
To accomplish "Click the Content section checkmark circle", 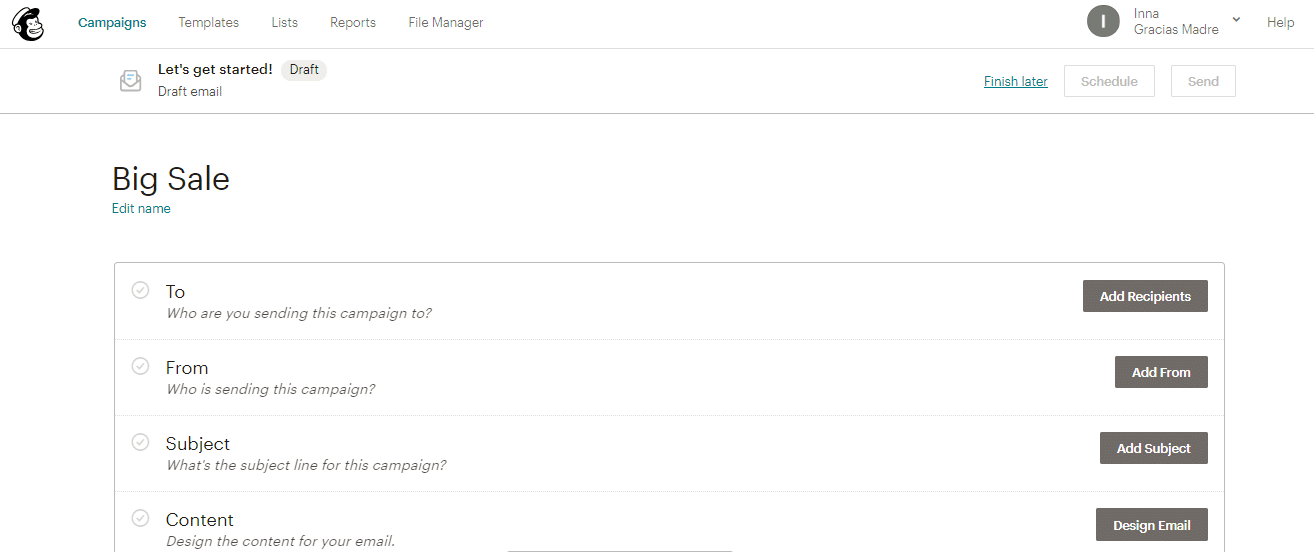I will (141, 518).
